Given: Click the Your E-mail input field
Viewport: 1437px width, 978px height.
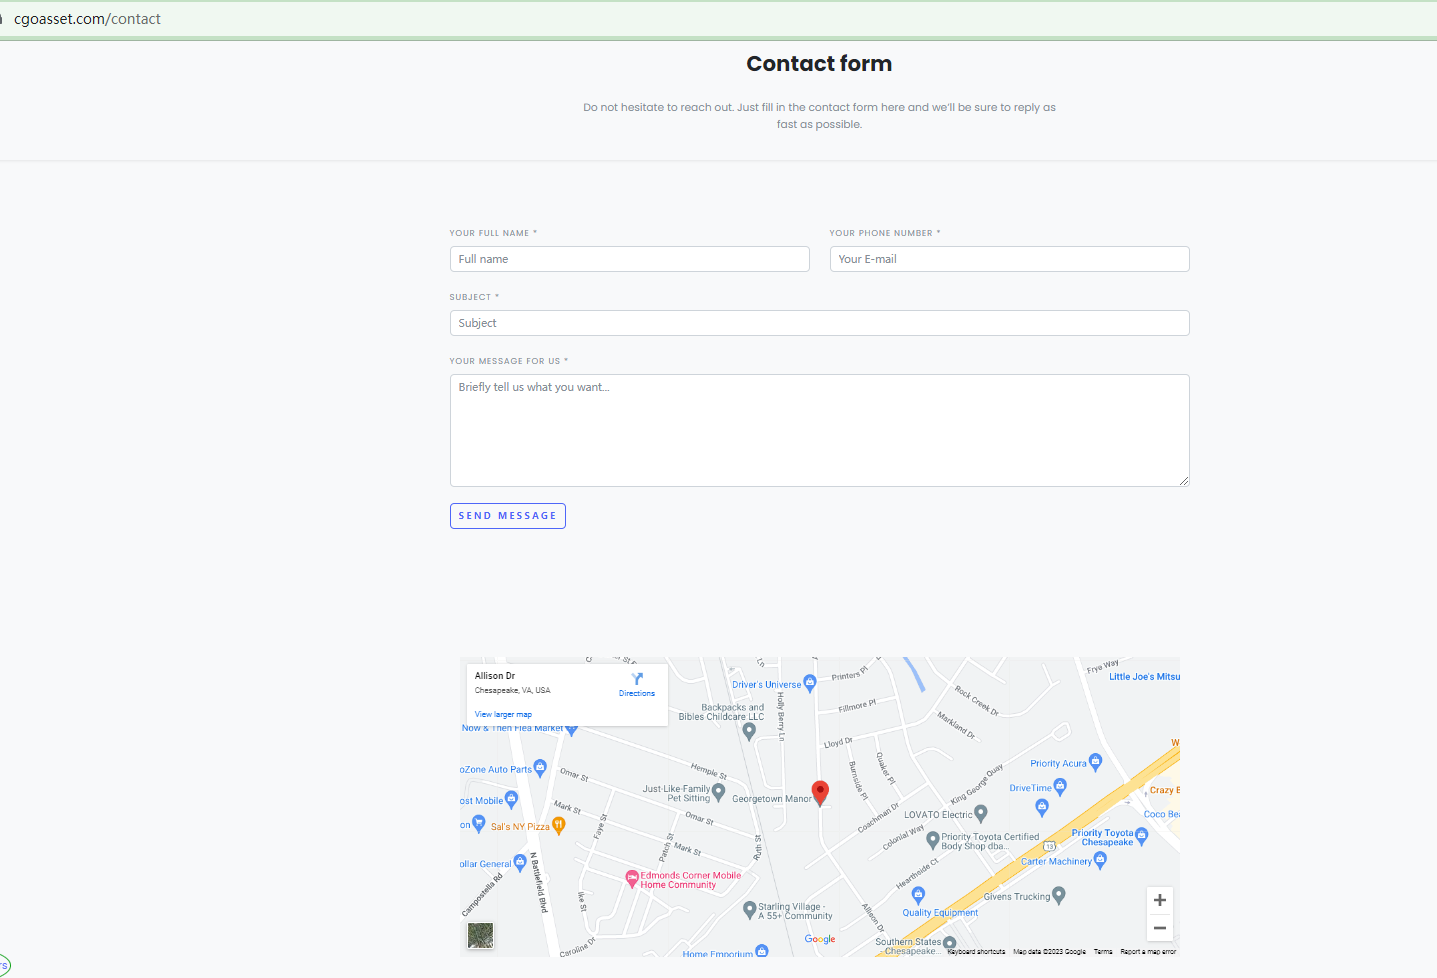Looking at the screenshot, I should (x=1009, y=259).
